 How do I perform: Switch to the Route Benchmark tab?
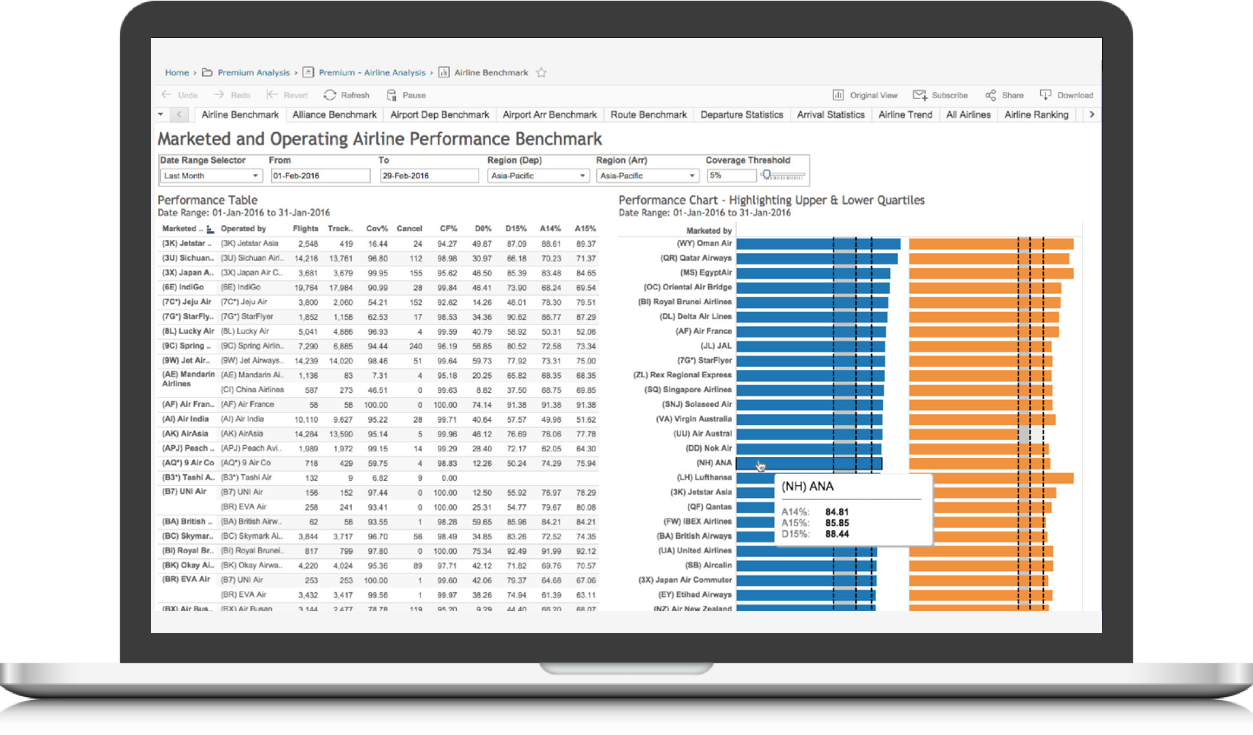click(x=649, y=115)
